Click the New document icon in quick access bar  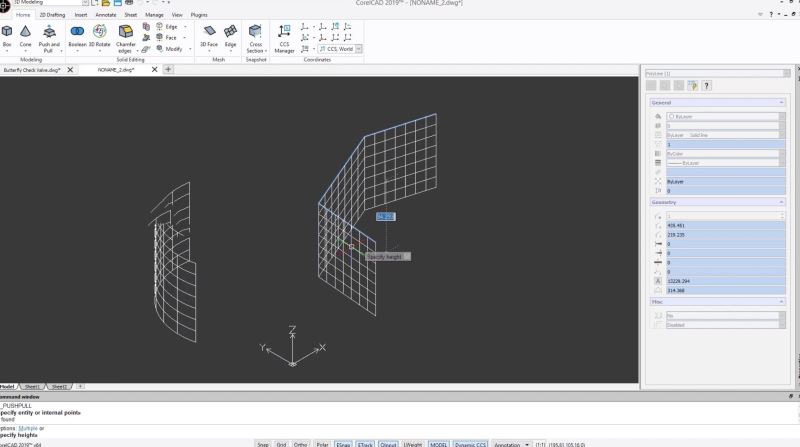[x=95, y=3]
